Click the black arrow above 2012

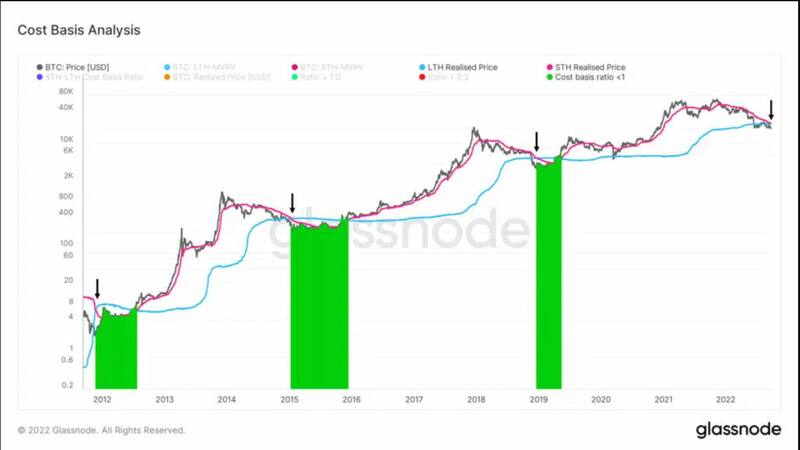pos(97,289)
